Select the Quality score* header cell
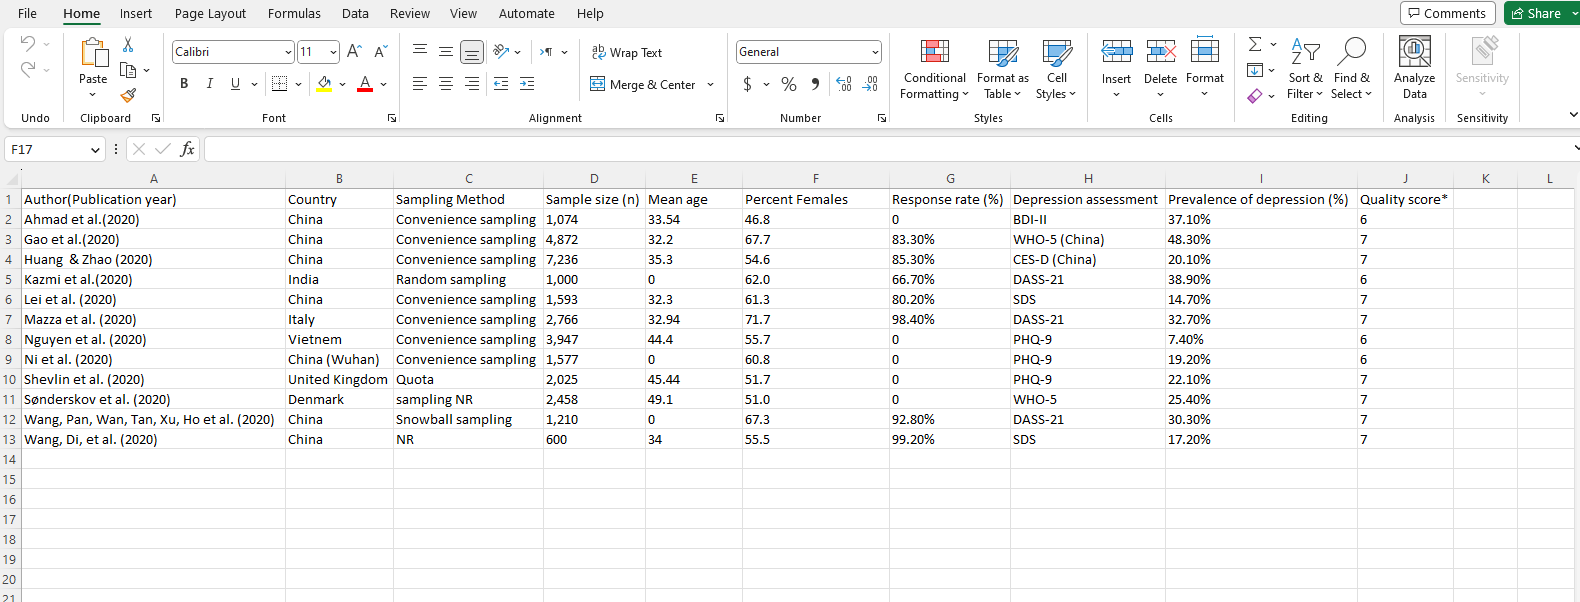The image size is (1580, 602). click(1405, 199)
